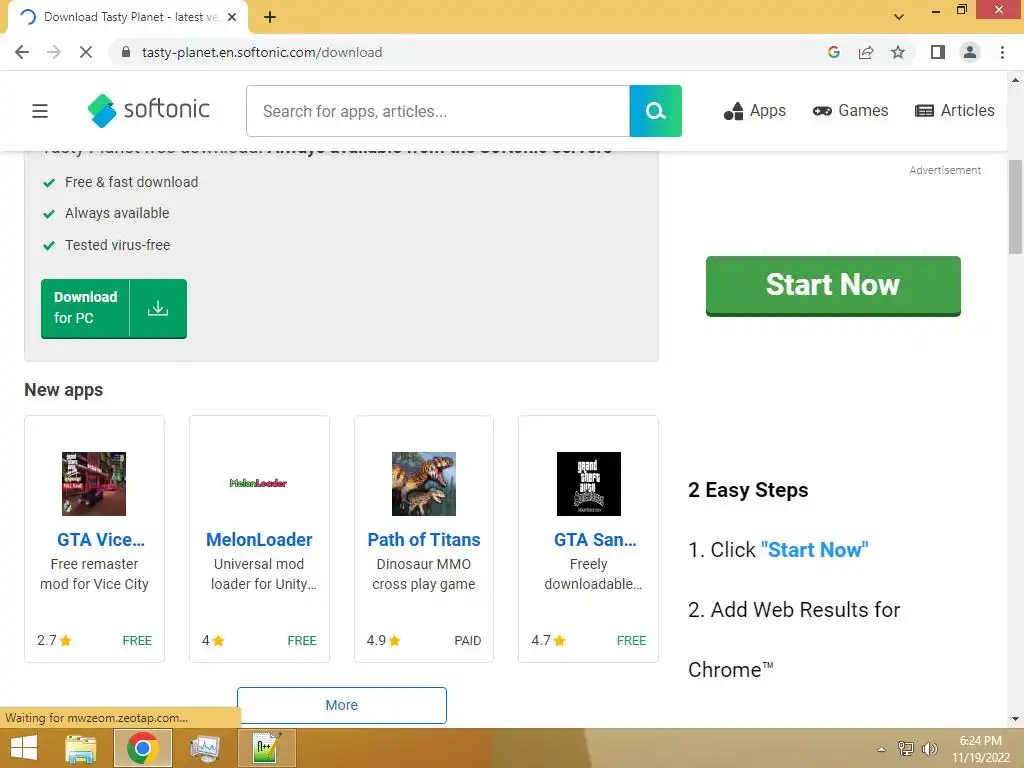The width and height of the screenshot is (1024, 768).
Task: Open the MelonLoader app link
Action: (x=259, y=539)
